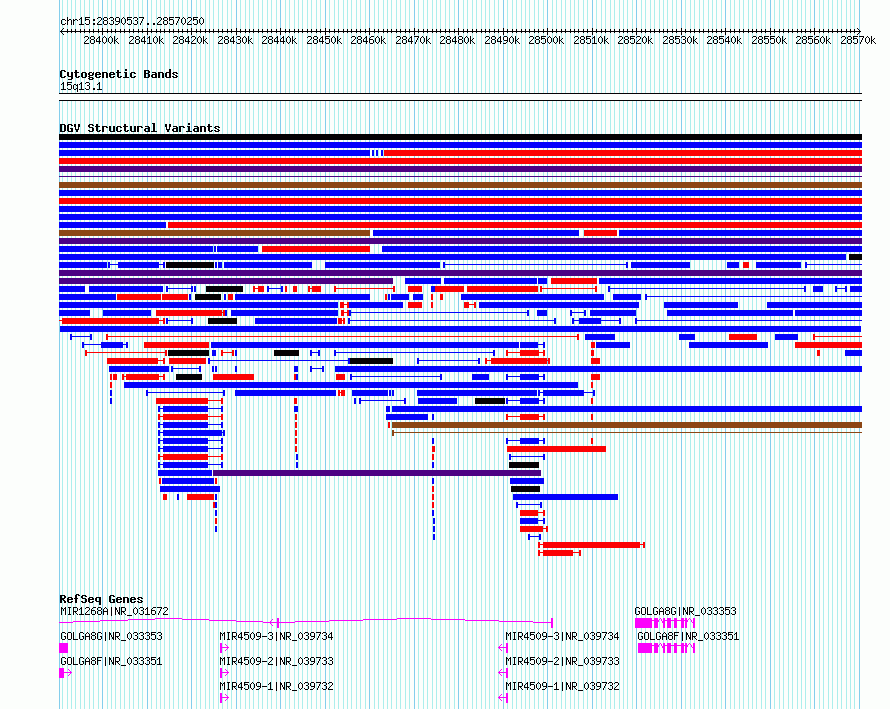The image size is (890, 709).
Task: Click the MIR1268A magenta gene span line
Action: 306,622
